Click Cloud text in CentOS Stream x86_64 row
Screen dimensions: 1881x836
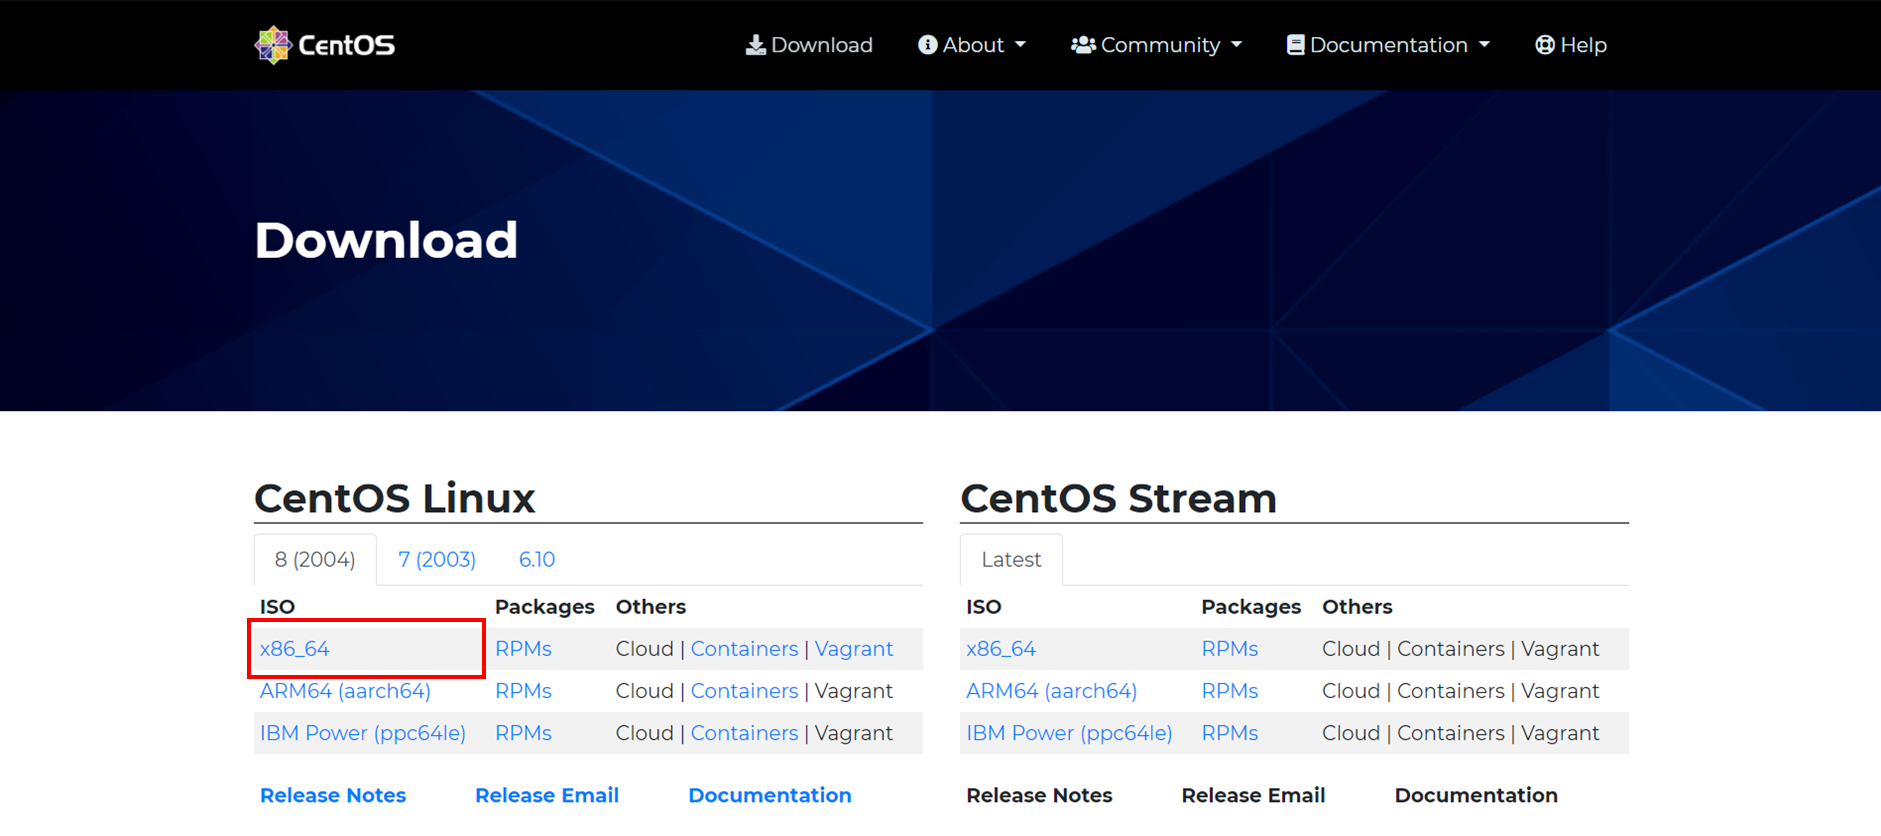pyautogui.click(x=1351, y=649)
